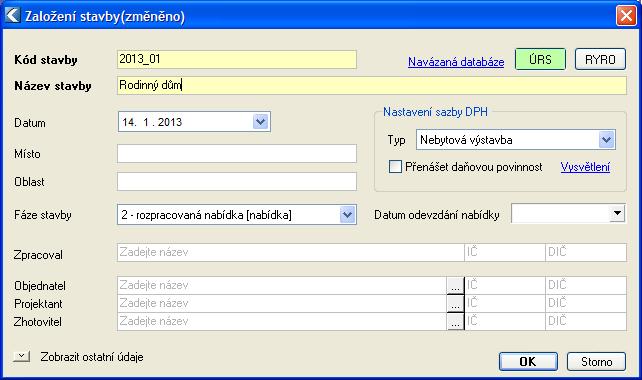Select the RYRO database button
The width and height of the screenshot is (642, 380).
600,59
